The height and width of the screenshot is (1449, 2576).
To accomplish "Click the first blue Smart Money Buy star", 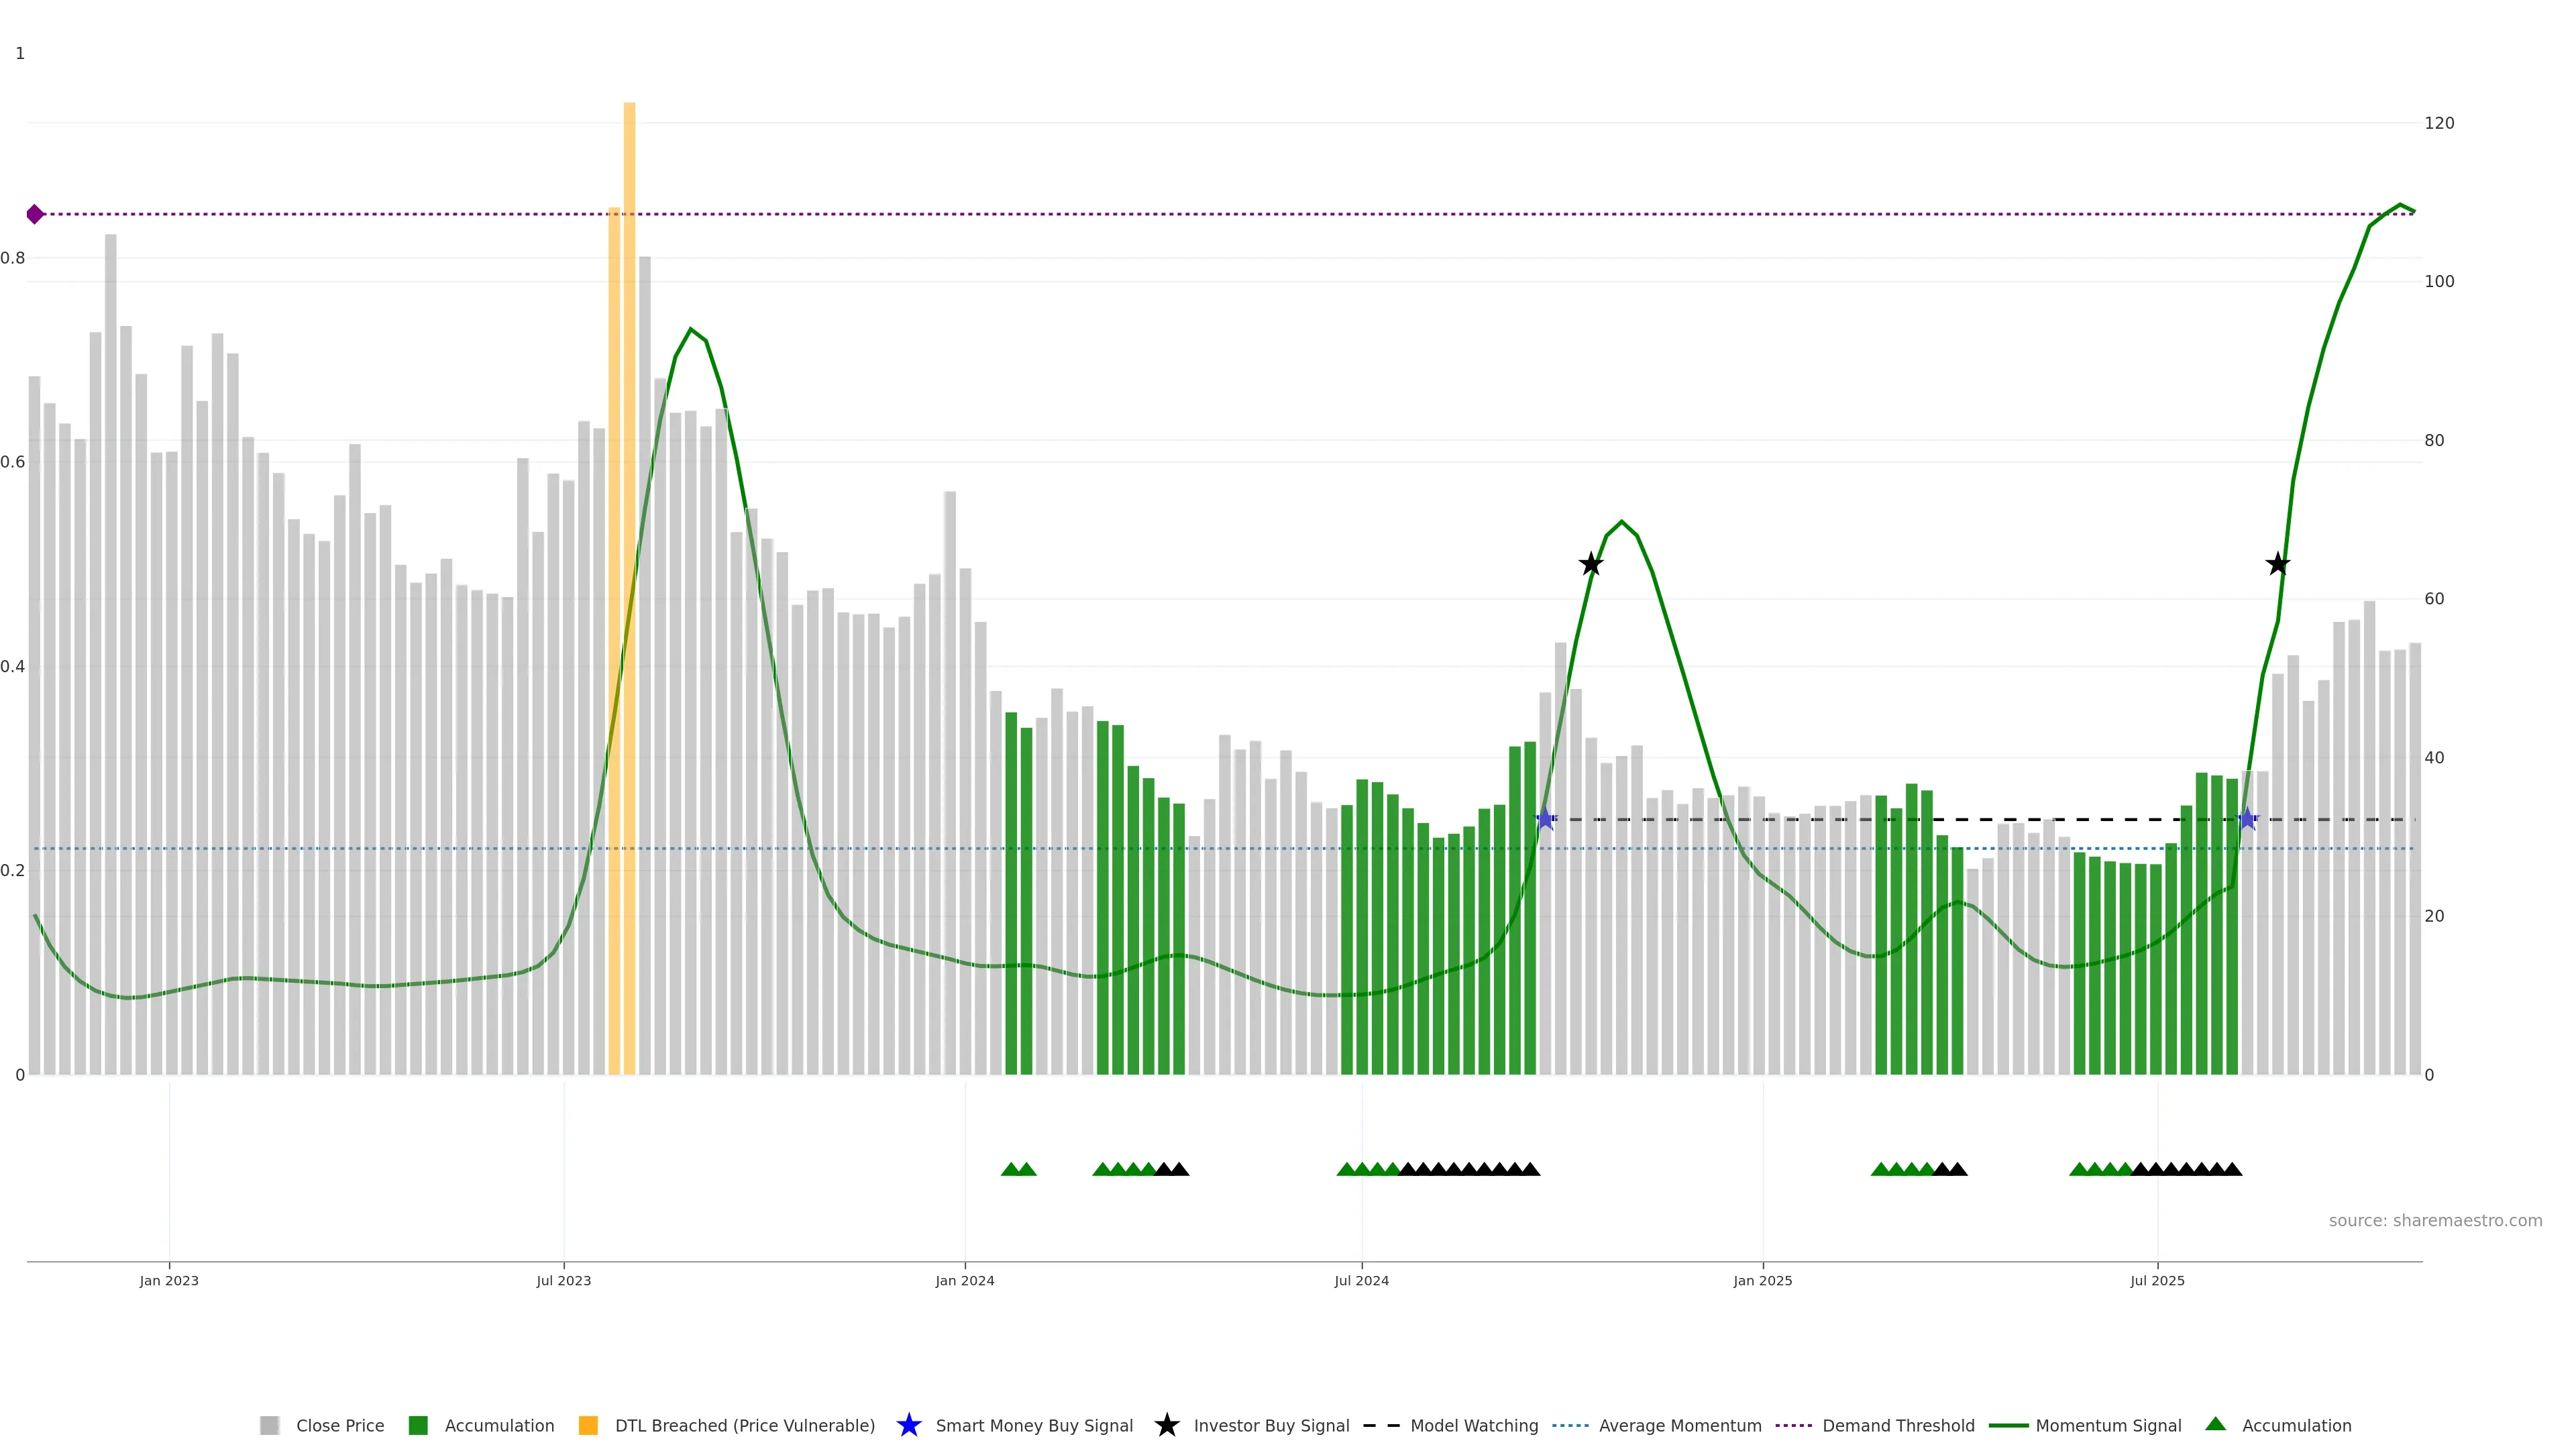I will tap(1545, 820).
